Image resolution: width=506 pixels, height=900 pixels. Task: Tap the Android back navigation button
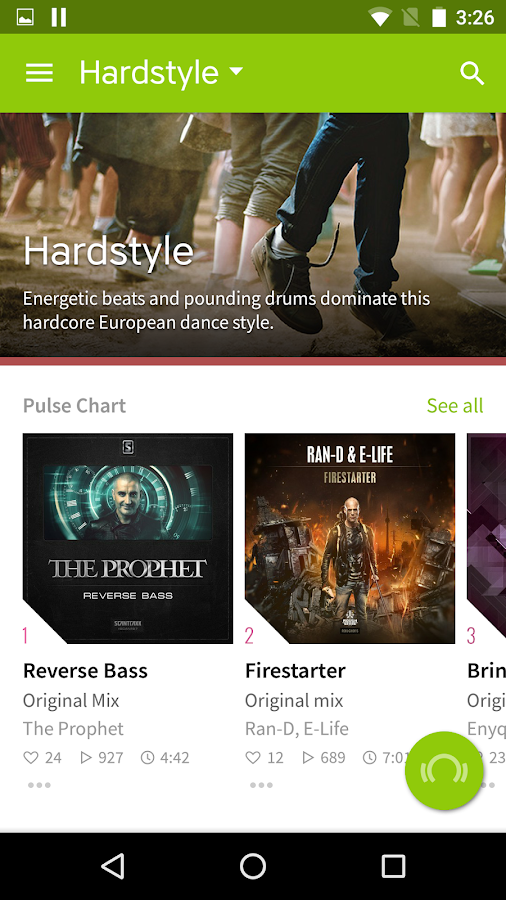pyautogui.click(x=112, y=866)
